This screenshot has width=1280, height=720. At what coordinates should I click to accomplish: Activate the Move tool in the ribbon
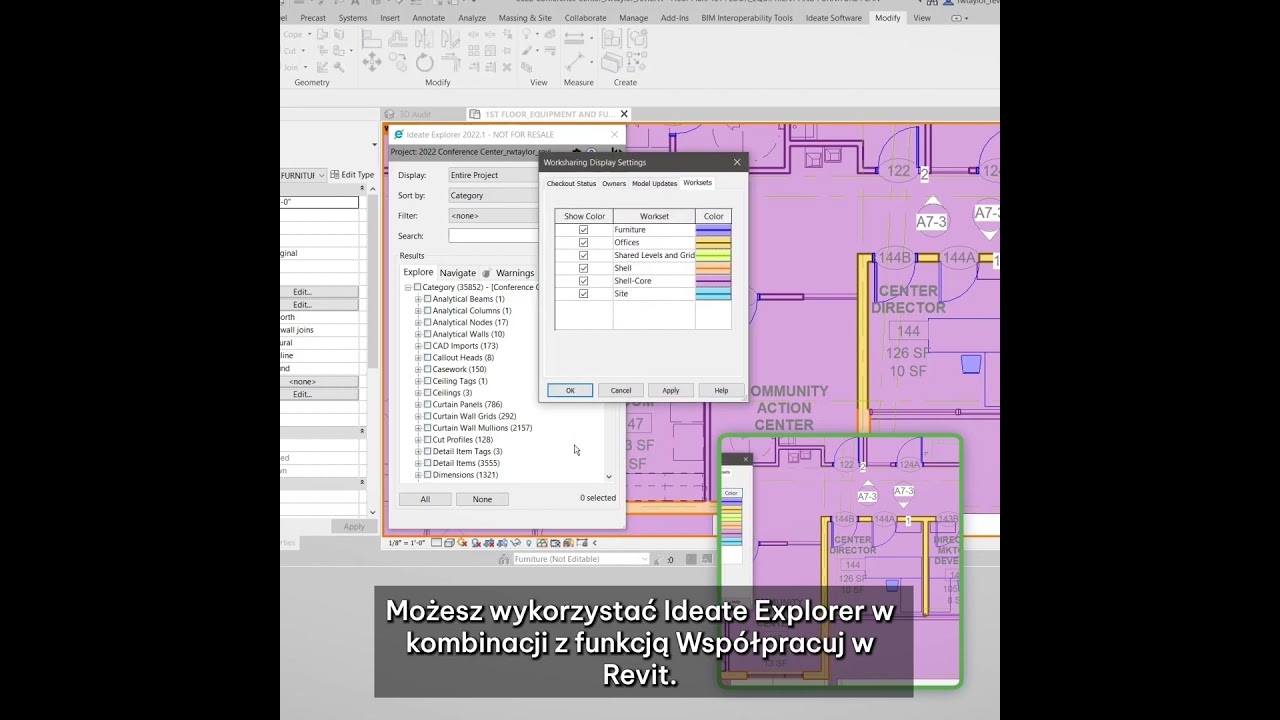click(371, 62)
